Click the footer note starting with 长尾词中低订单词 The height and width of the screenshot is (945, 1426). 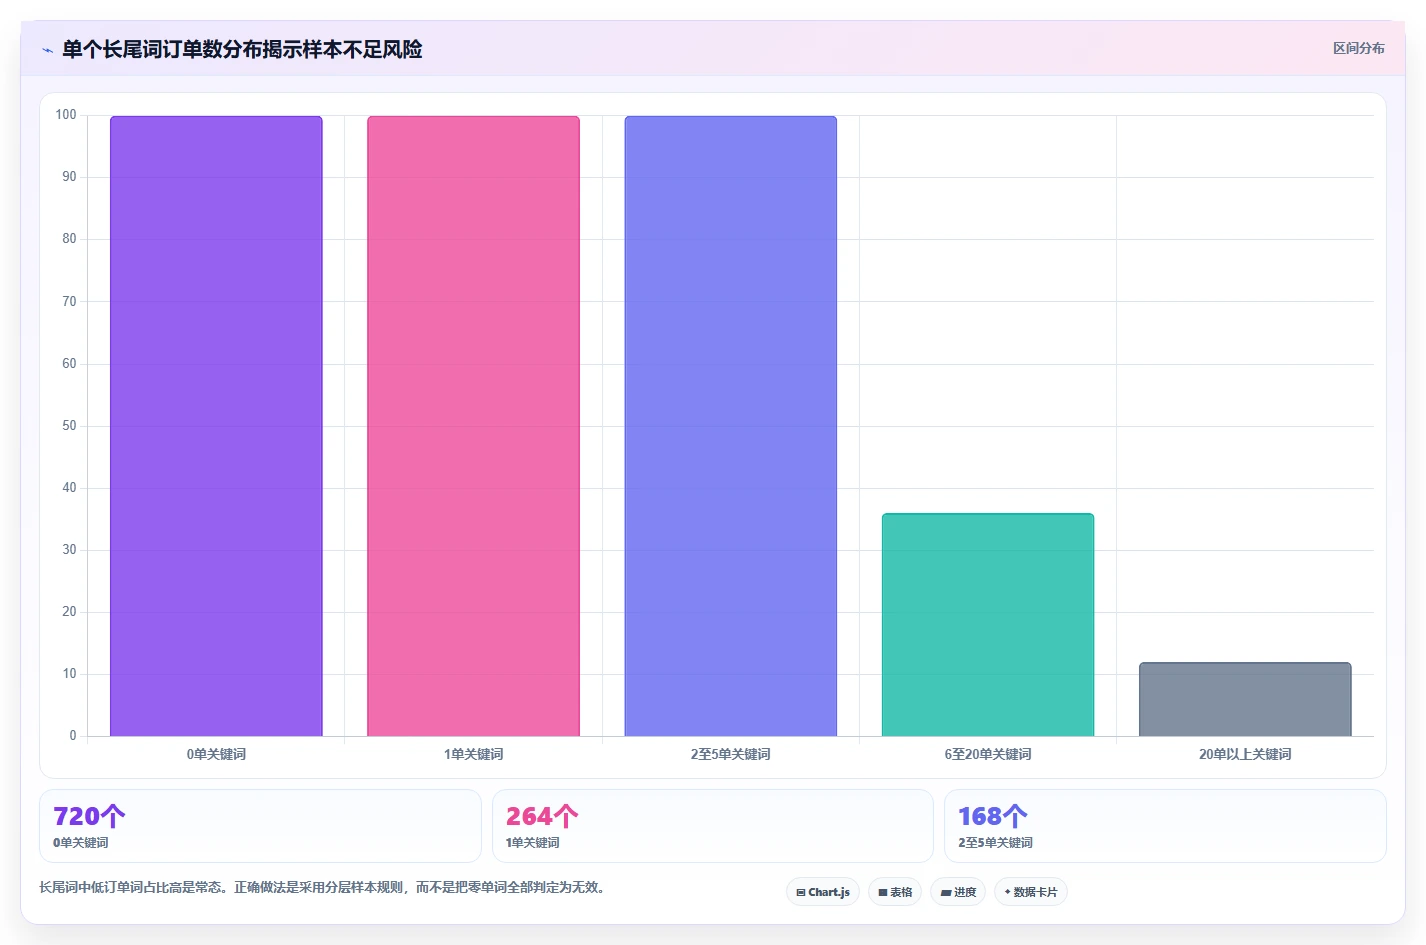324,887
